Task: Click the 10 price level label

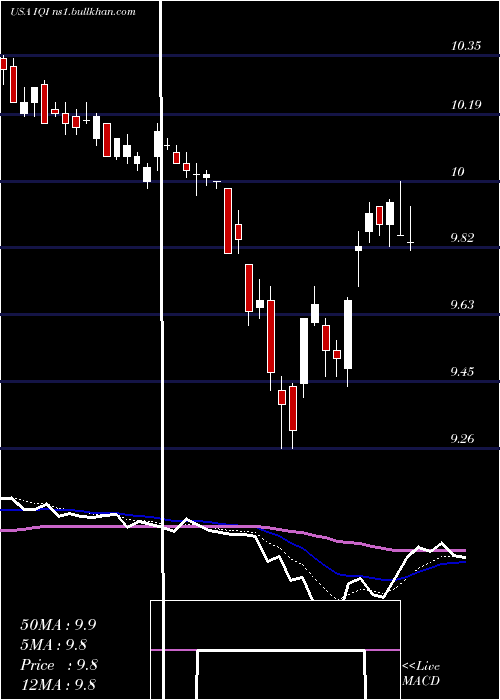Action: click(x=458, y=172)
